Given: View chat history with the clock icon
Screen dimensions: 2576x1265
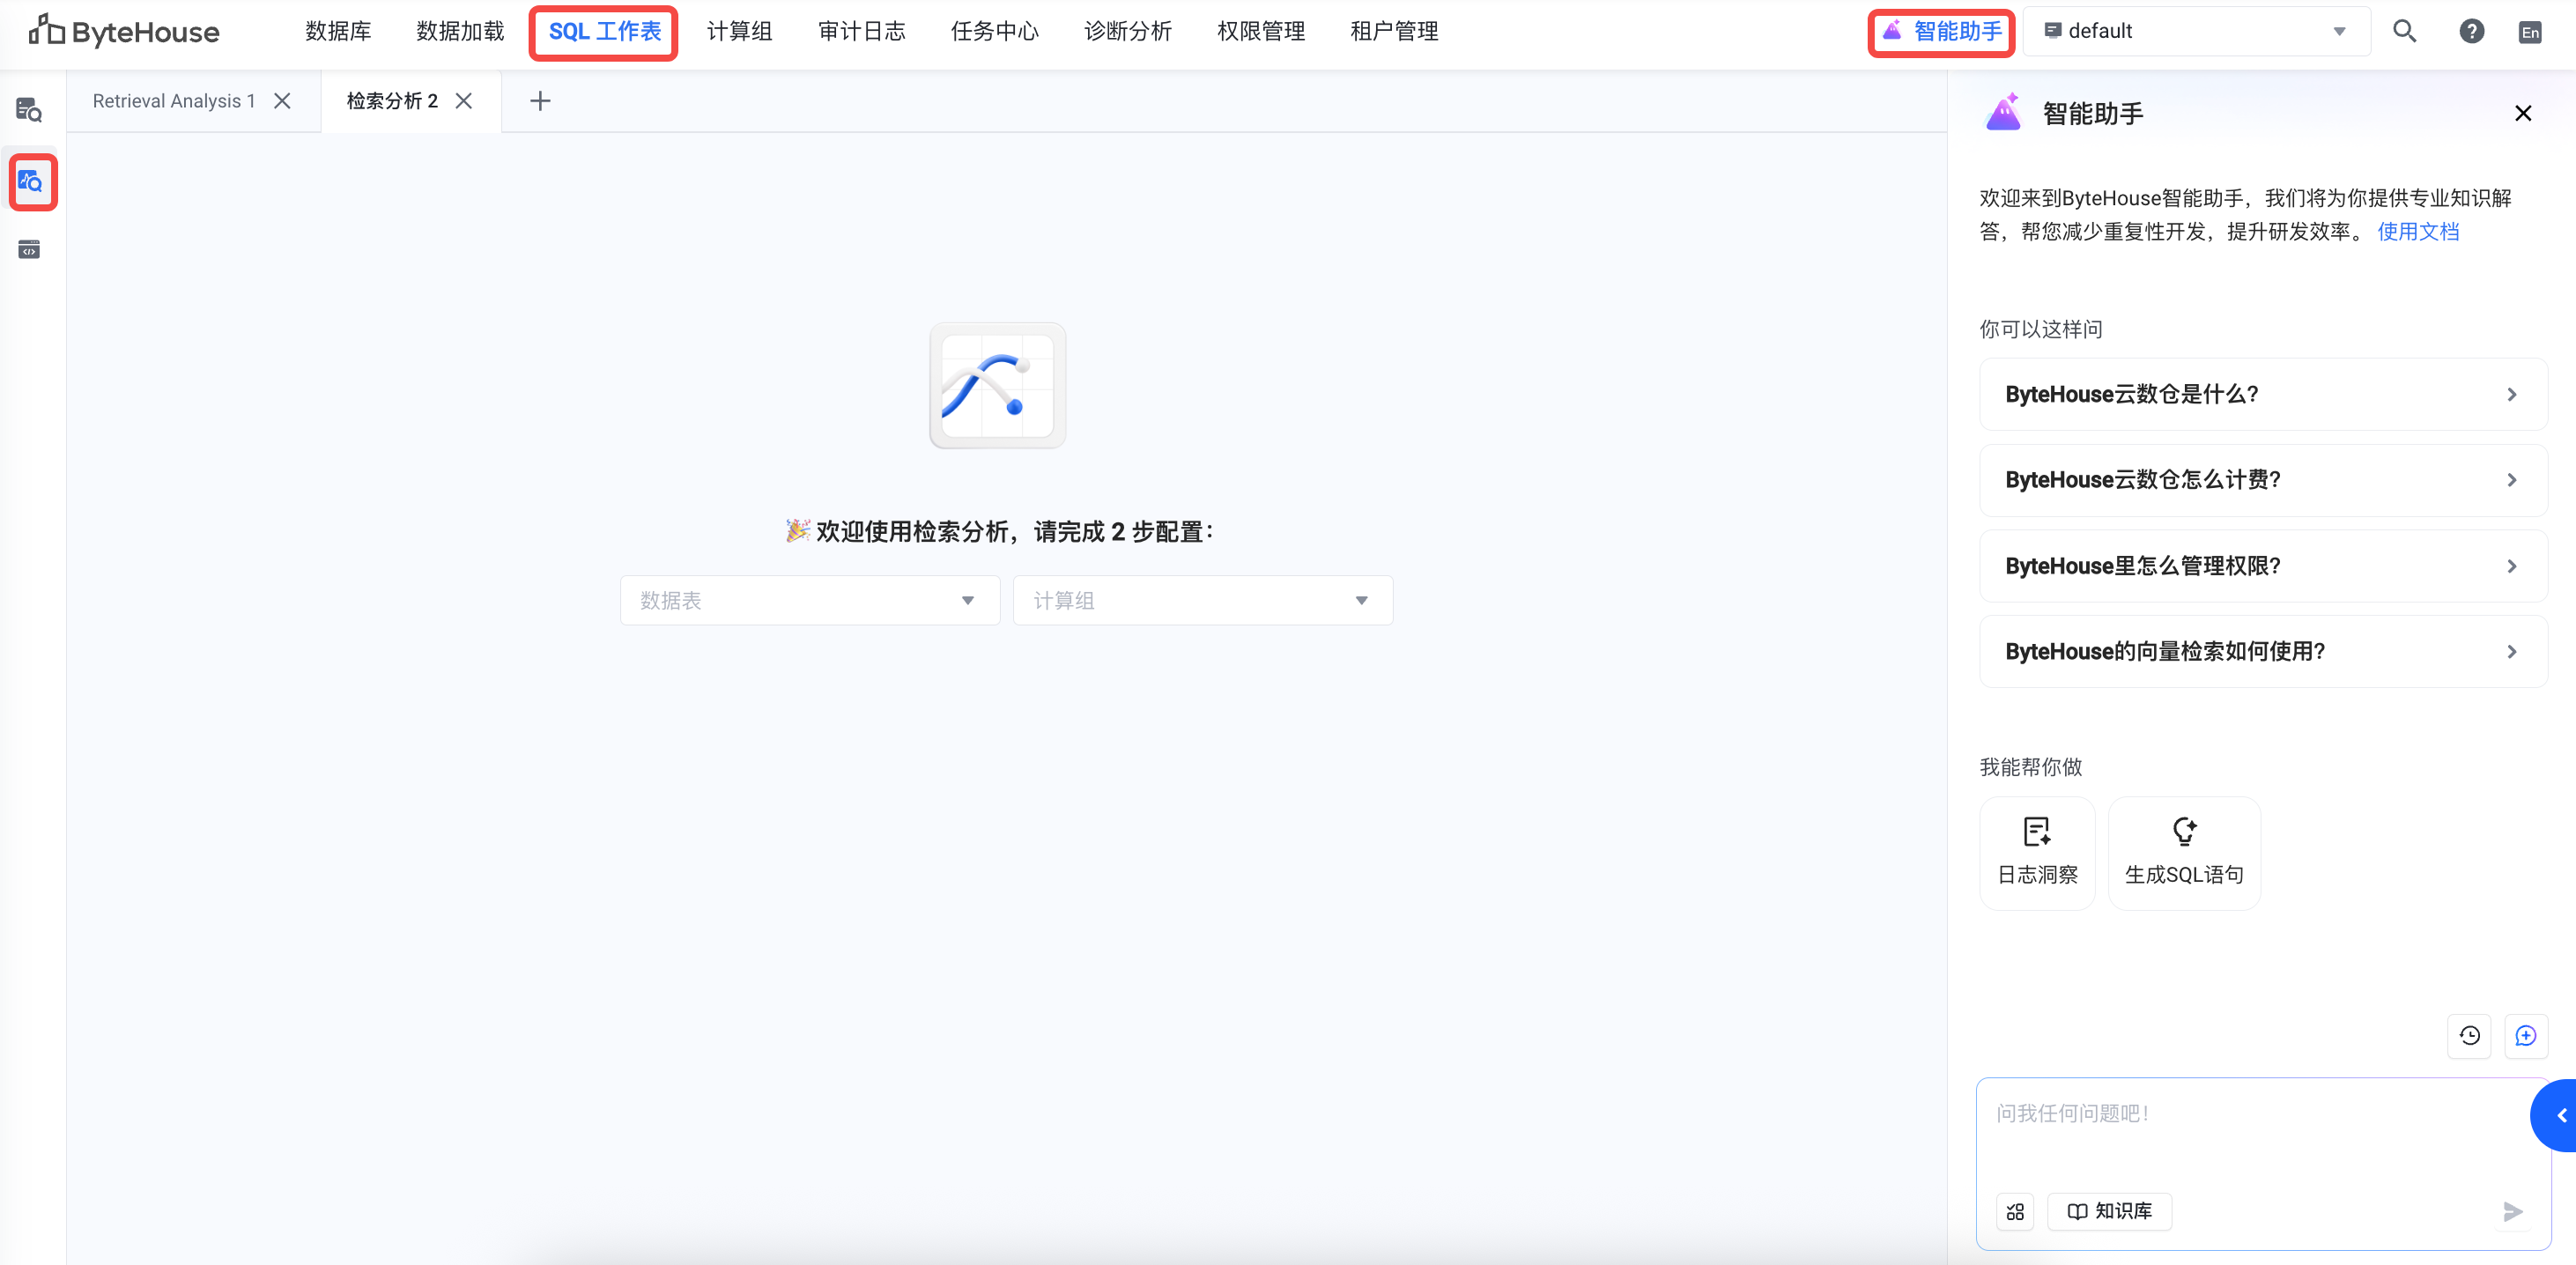Looking at the screenshot, I should (2469, 1036).
